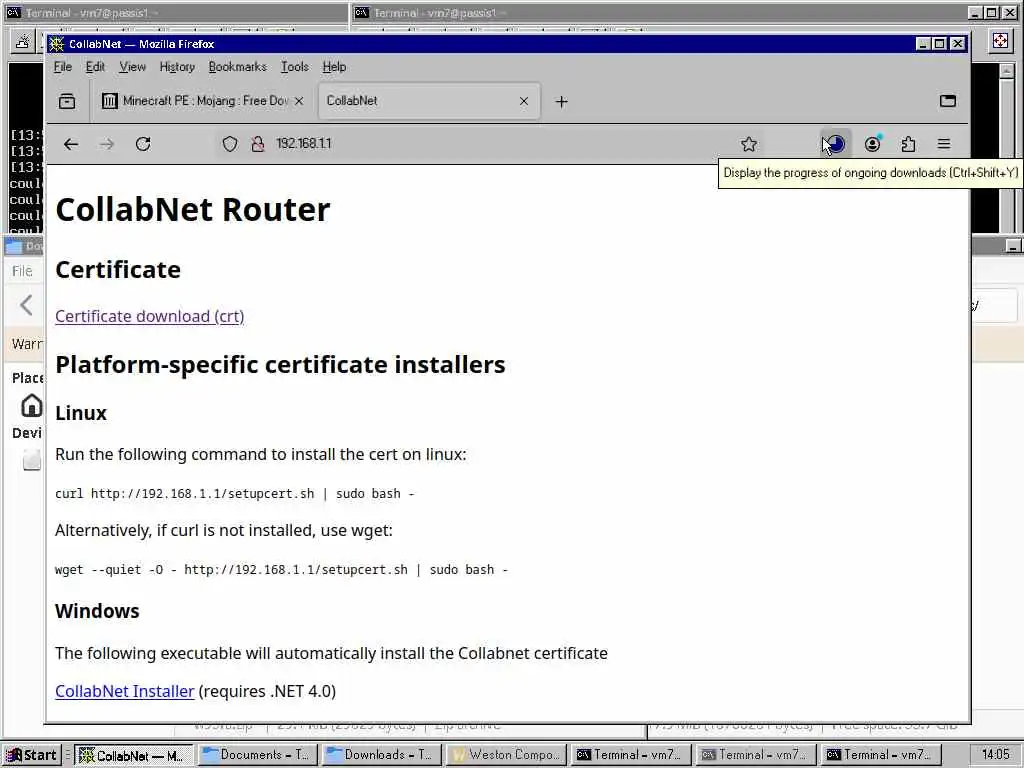Click the curl setupcert.sh command text
Screen dimensions: 1024x768
[x=234, y=494]
